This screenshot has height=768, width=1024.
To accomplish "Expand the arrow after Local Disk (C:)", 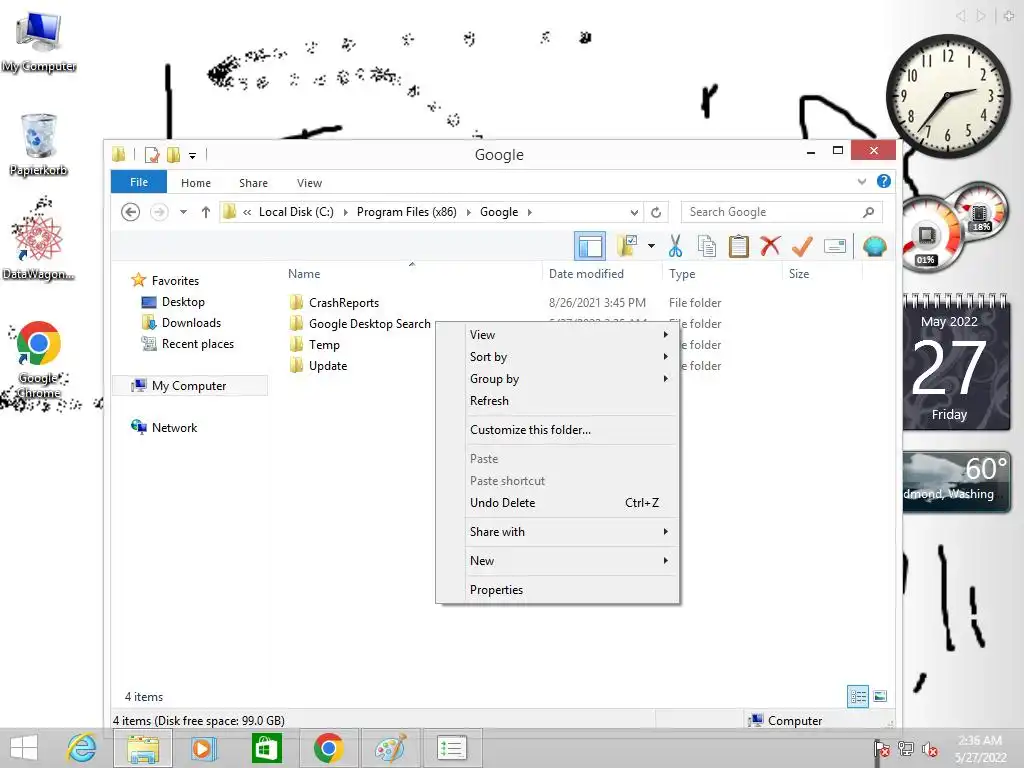I will click(345, 212).
